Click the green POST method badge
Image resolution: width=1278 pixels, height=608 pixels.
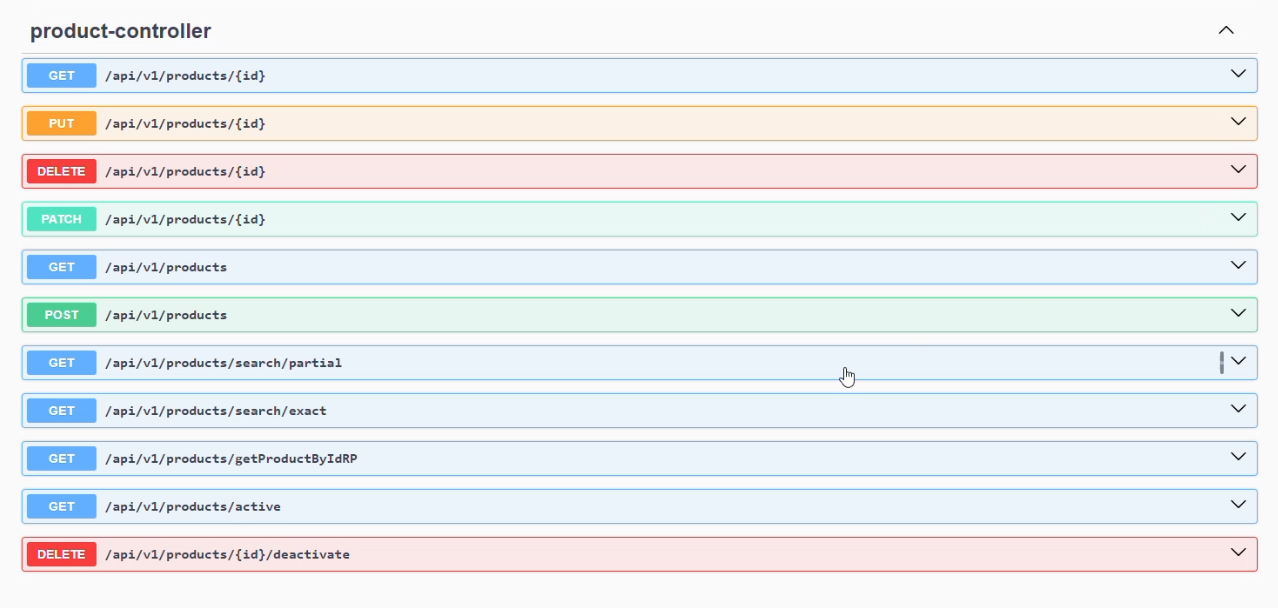(61, 315)
